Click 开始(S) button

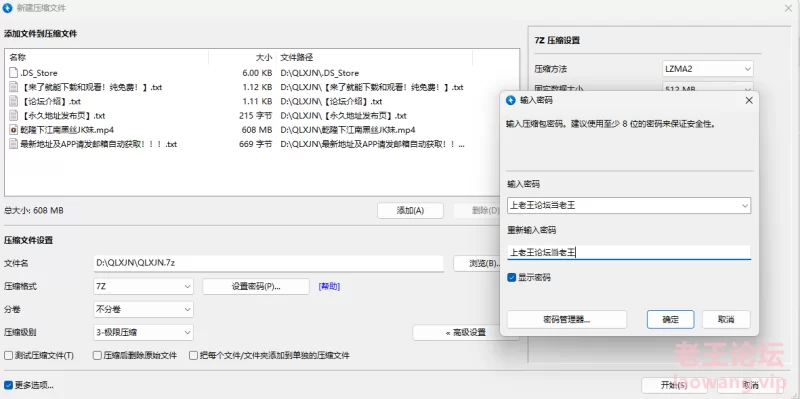point(674,385)
